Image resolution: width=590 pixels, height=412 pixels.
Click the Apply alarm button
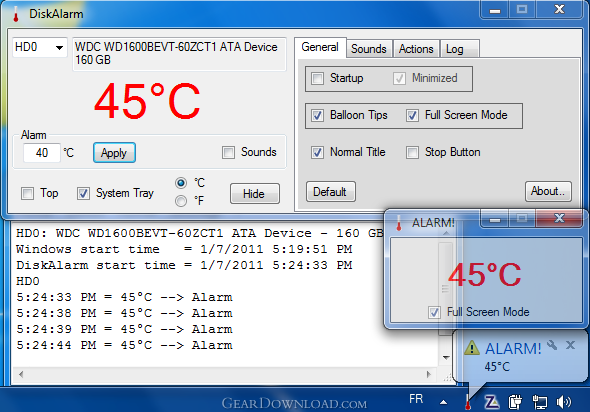(114, 153)
